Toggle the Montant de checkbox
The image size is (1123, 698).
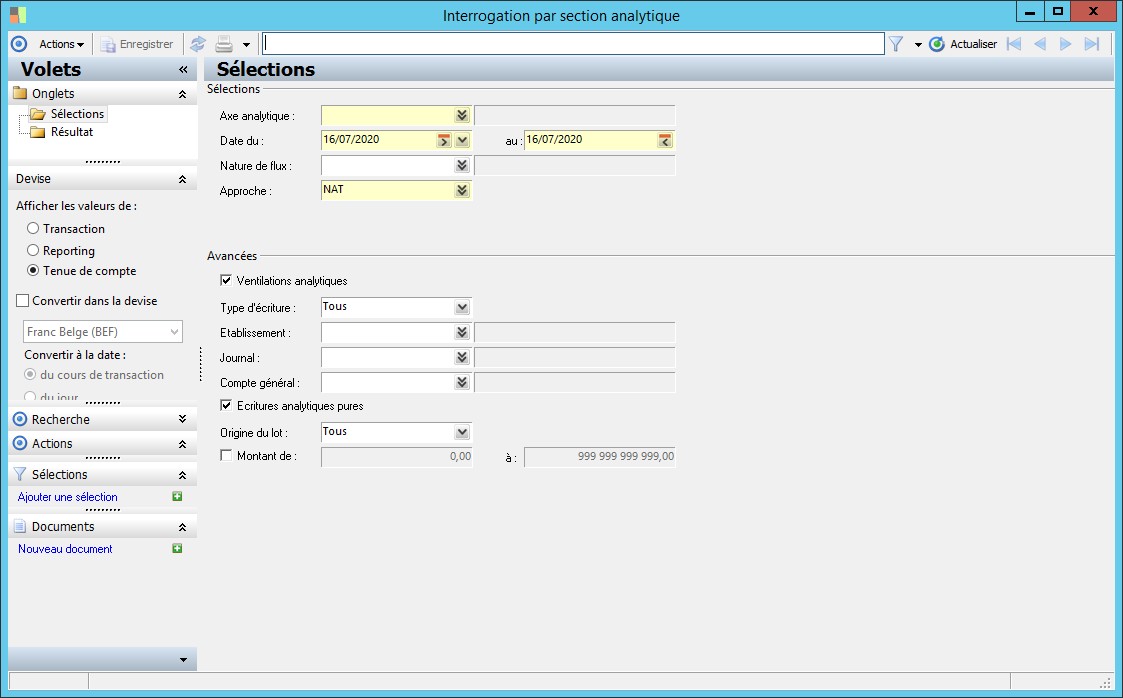pos(226,456)
